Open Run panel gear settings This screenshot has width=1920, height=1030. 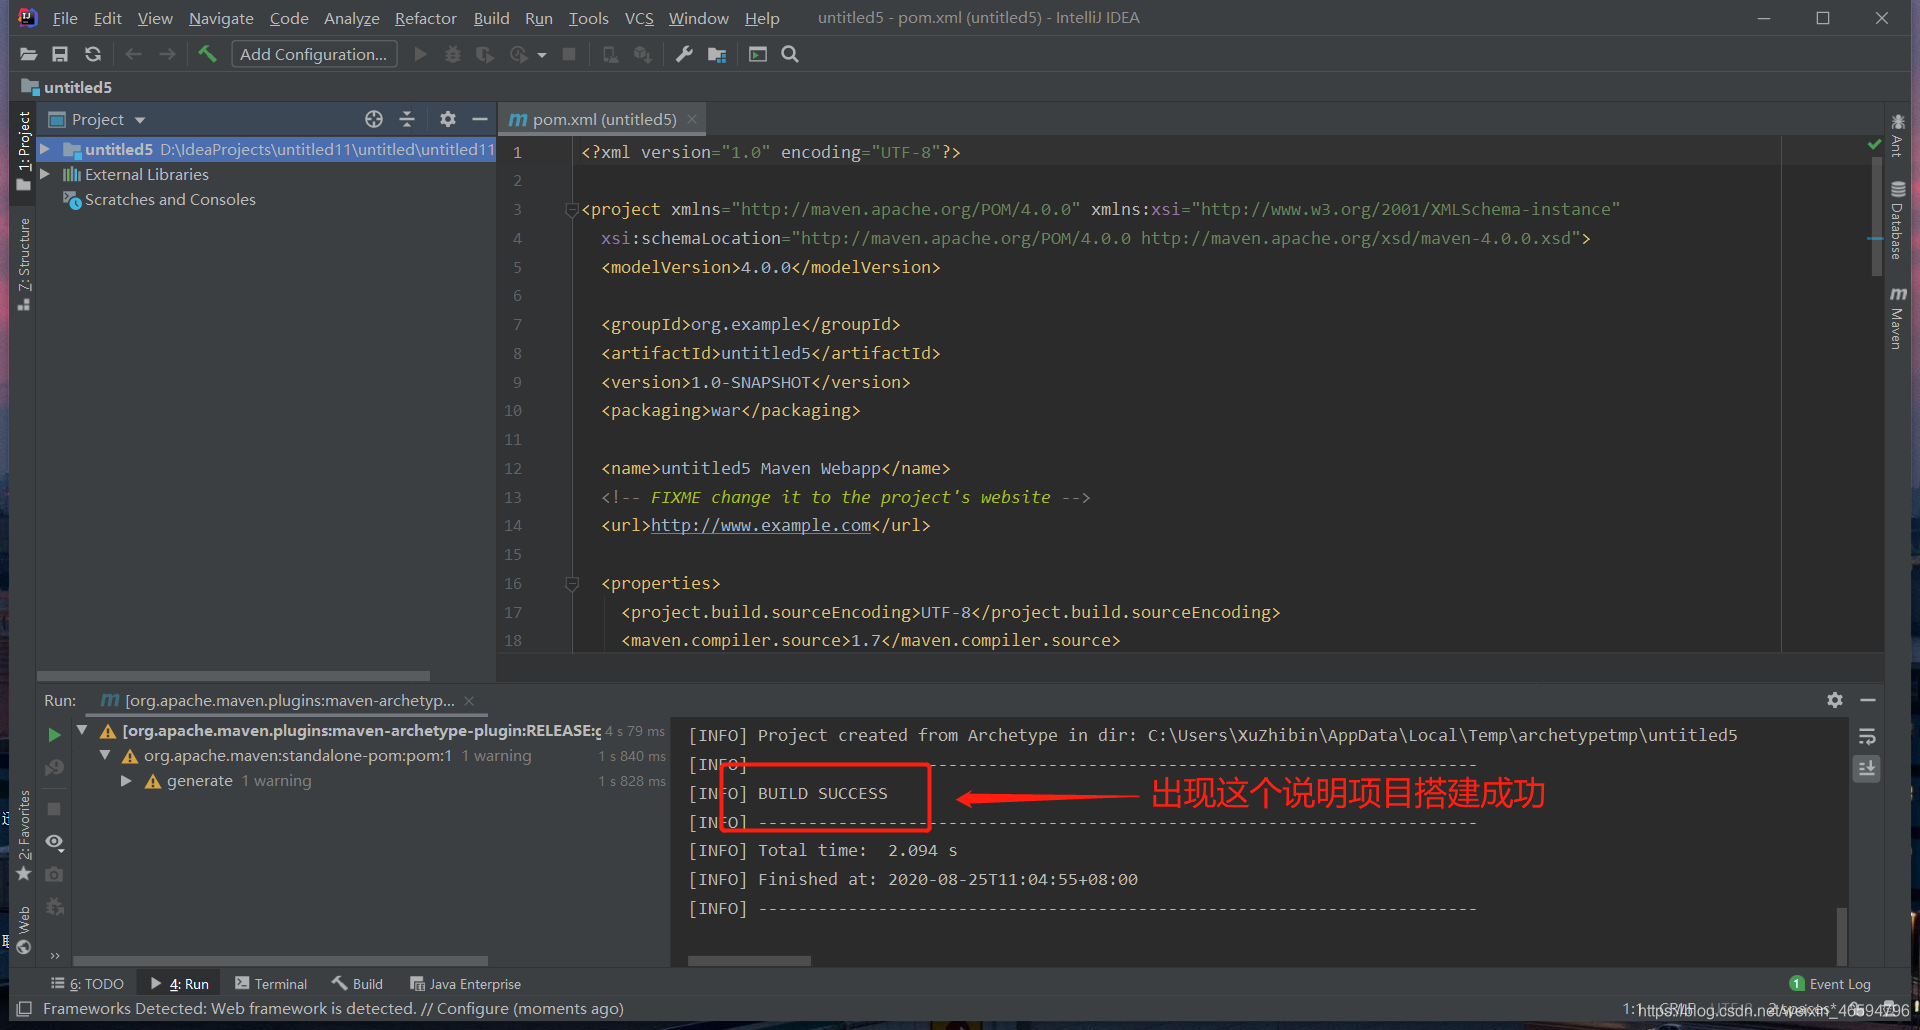(x=1835, y=700)
